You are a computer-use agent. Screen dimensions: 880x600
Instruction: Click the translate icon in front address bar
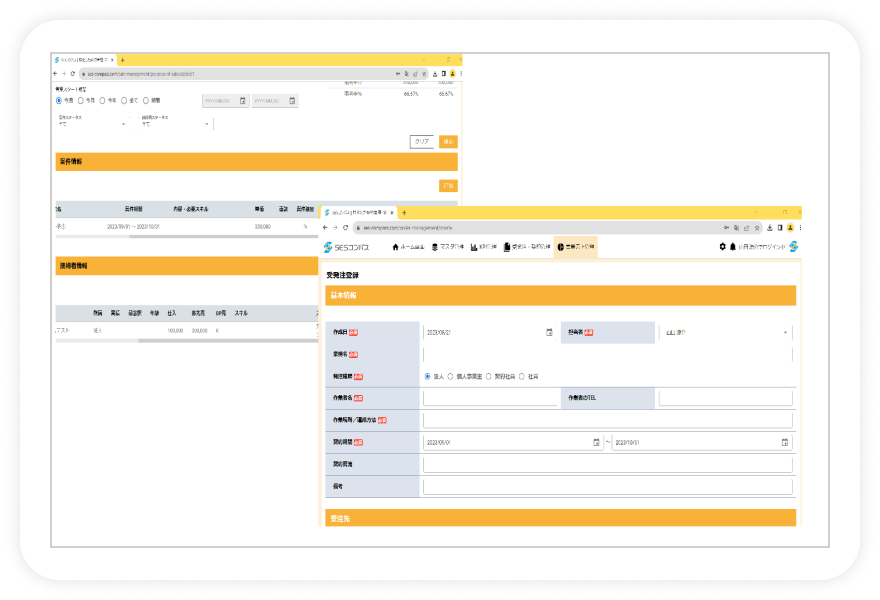(736, 228)
